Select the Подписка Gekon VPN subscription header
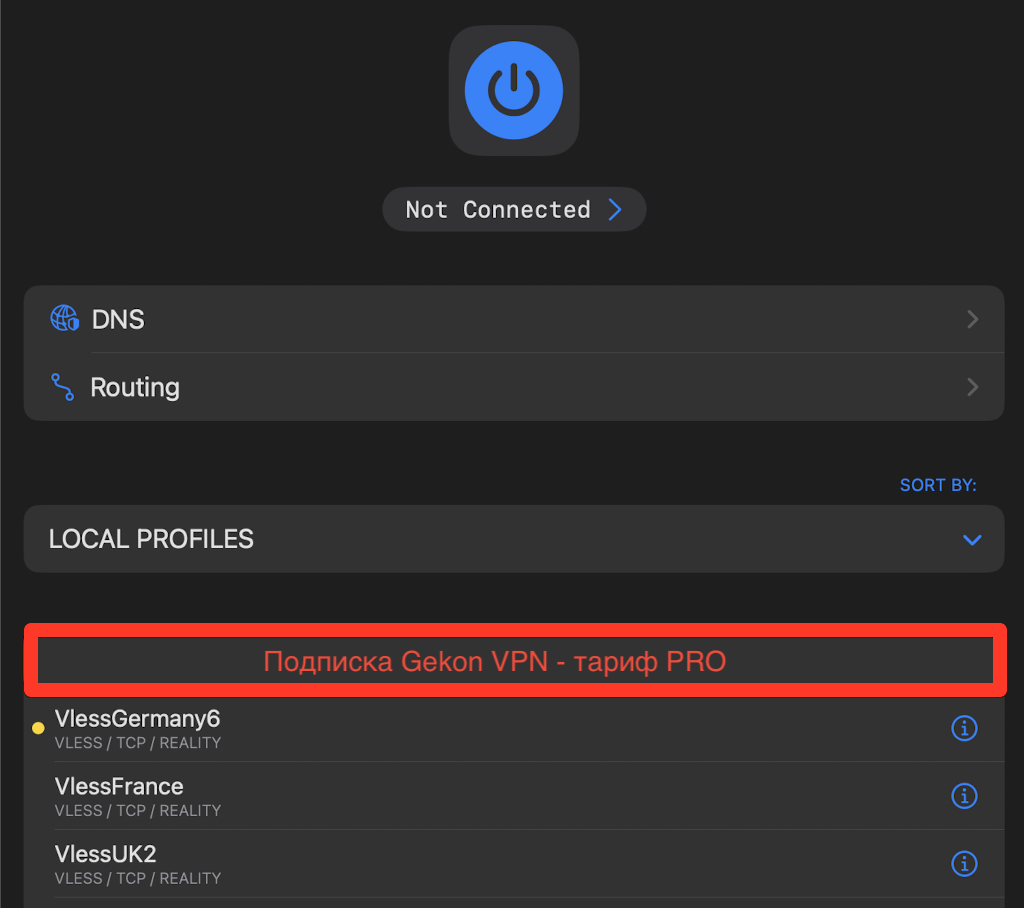The width and height of the screenshot is (1024, 908). point(515,661)
